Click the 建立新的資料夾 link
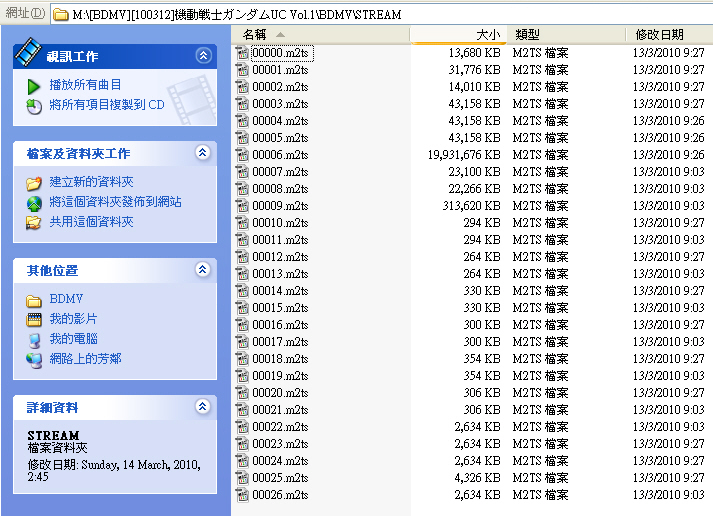The image size is (713, 516). [x=91, y=182]
